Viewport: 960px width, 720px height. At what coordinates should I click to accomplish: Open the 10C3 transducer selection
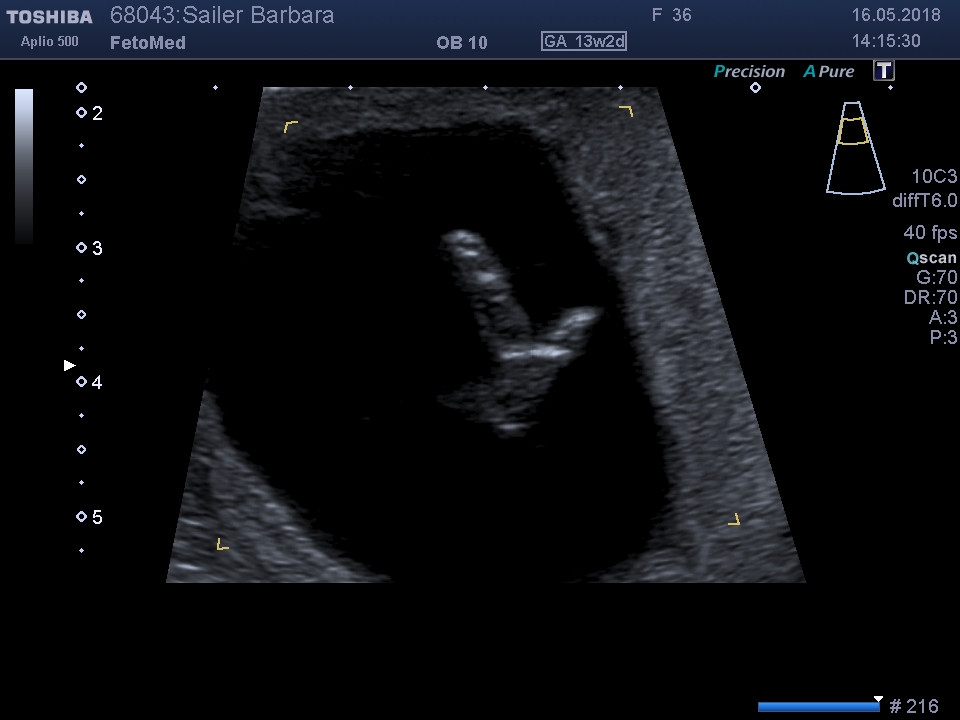click(x=933, y=177)
